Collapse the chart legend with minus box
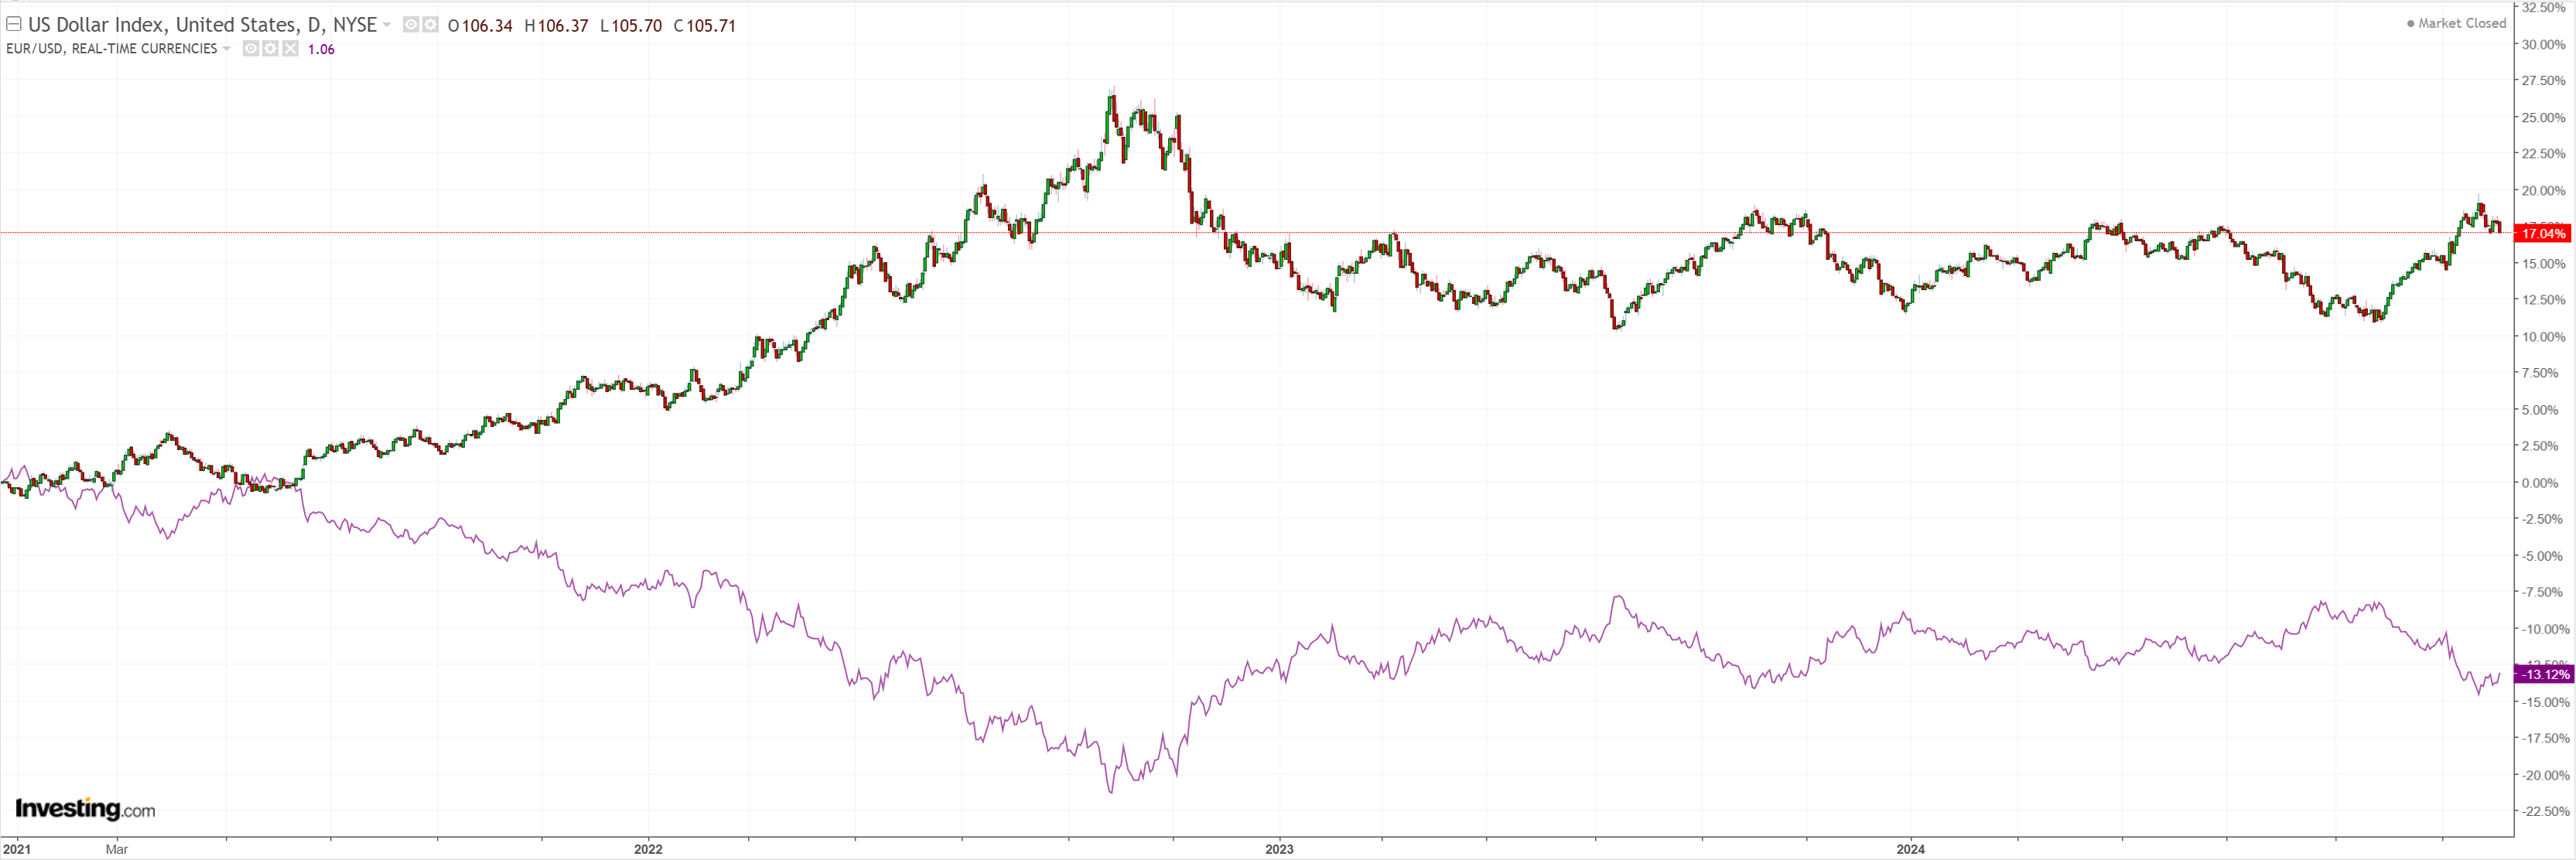 (x=14, y=24)
